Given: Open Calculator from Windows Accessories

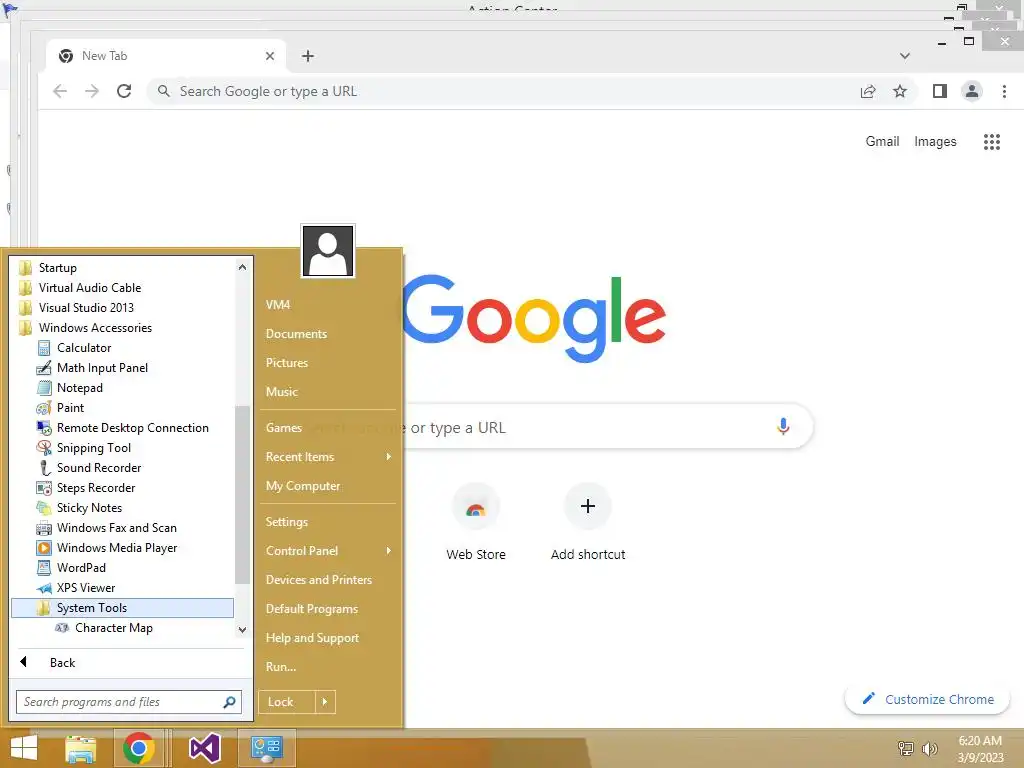Looking at the screenshot, I should point(84,347).
